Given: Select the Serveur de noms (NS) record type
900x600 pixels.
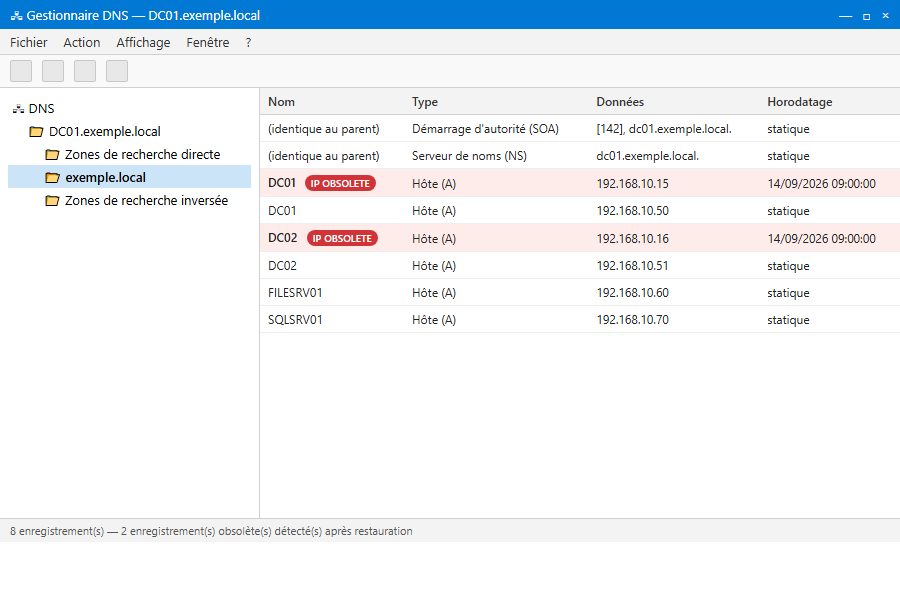Looking at the screenshot, I should click(469, 156).
